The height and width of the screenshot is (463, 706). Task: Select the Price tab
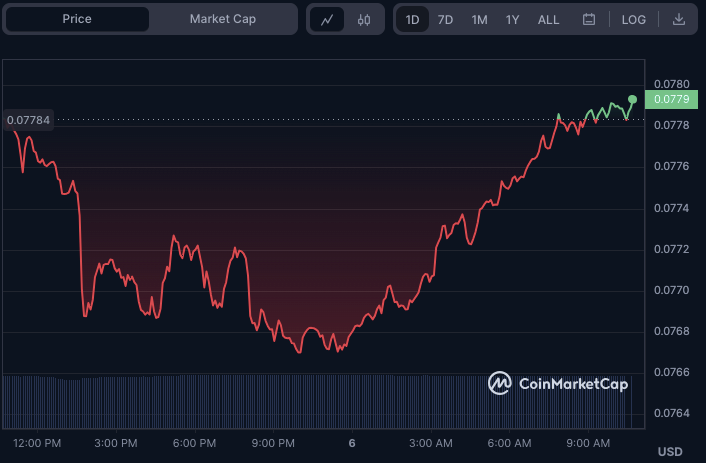[x=77, y=19]
